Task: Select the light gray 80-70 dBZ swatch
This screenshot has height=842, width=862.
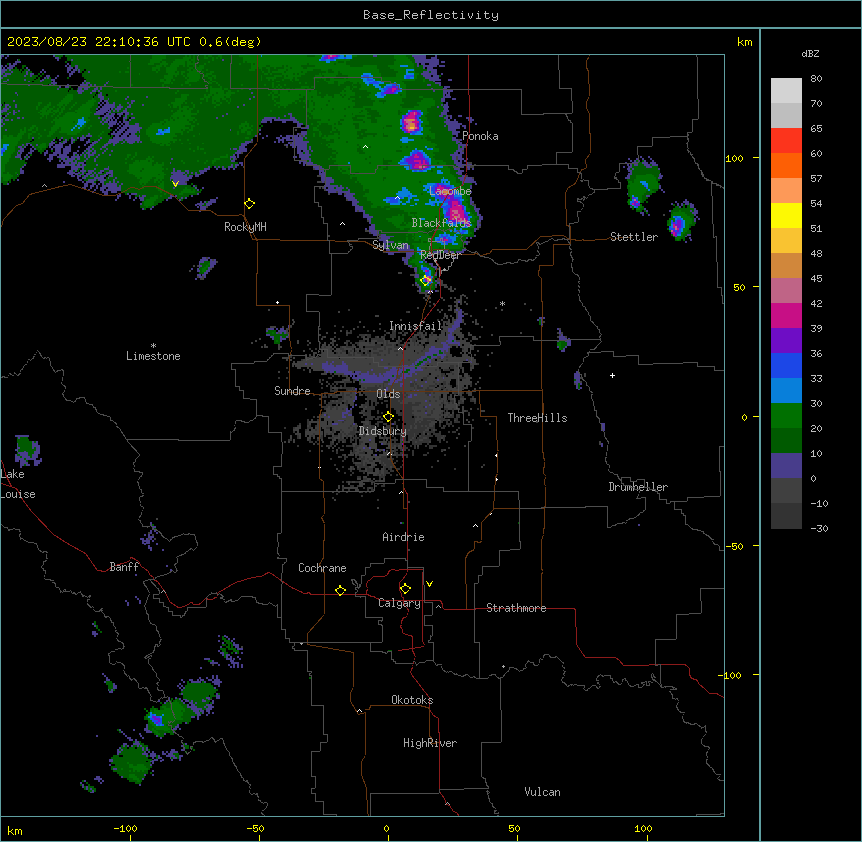Action: [x=786, y=91]
